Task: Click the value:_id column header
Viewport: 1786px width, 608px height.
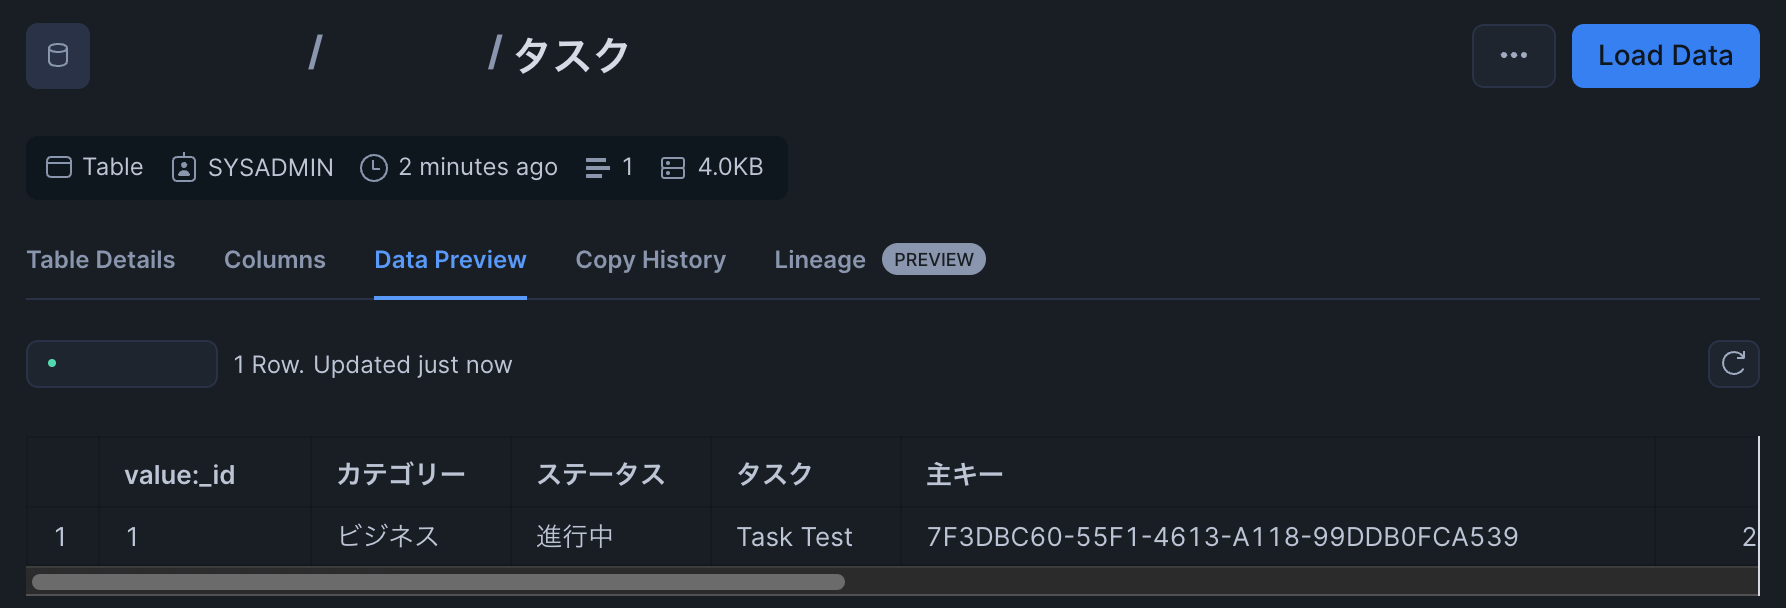Action: tap(180, 475)
